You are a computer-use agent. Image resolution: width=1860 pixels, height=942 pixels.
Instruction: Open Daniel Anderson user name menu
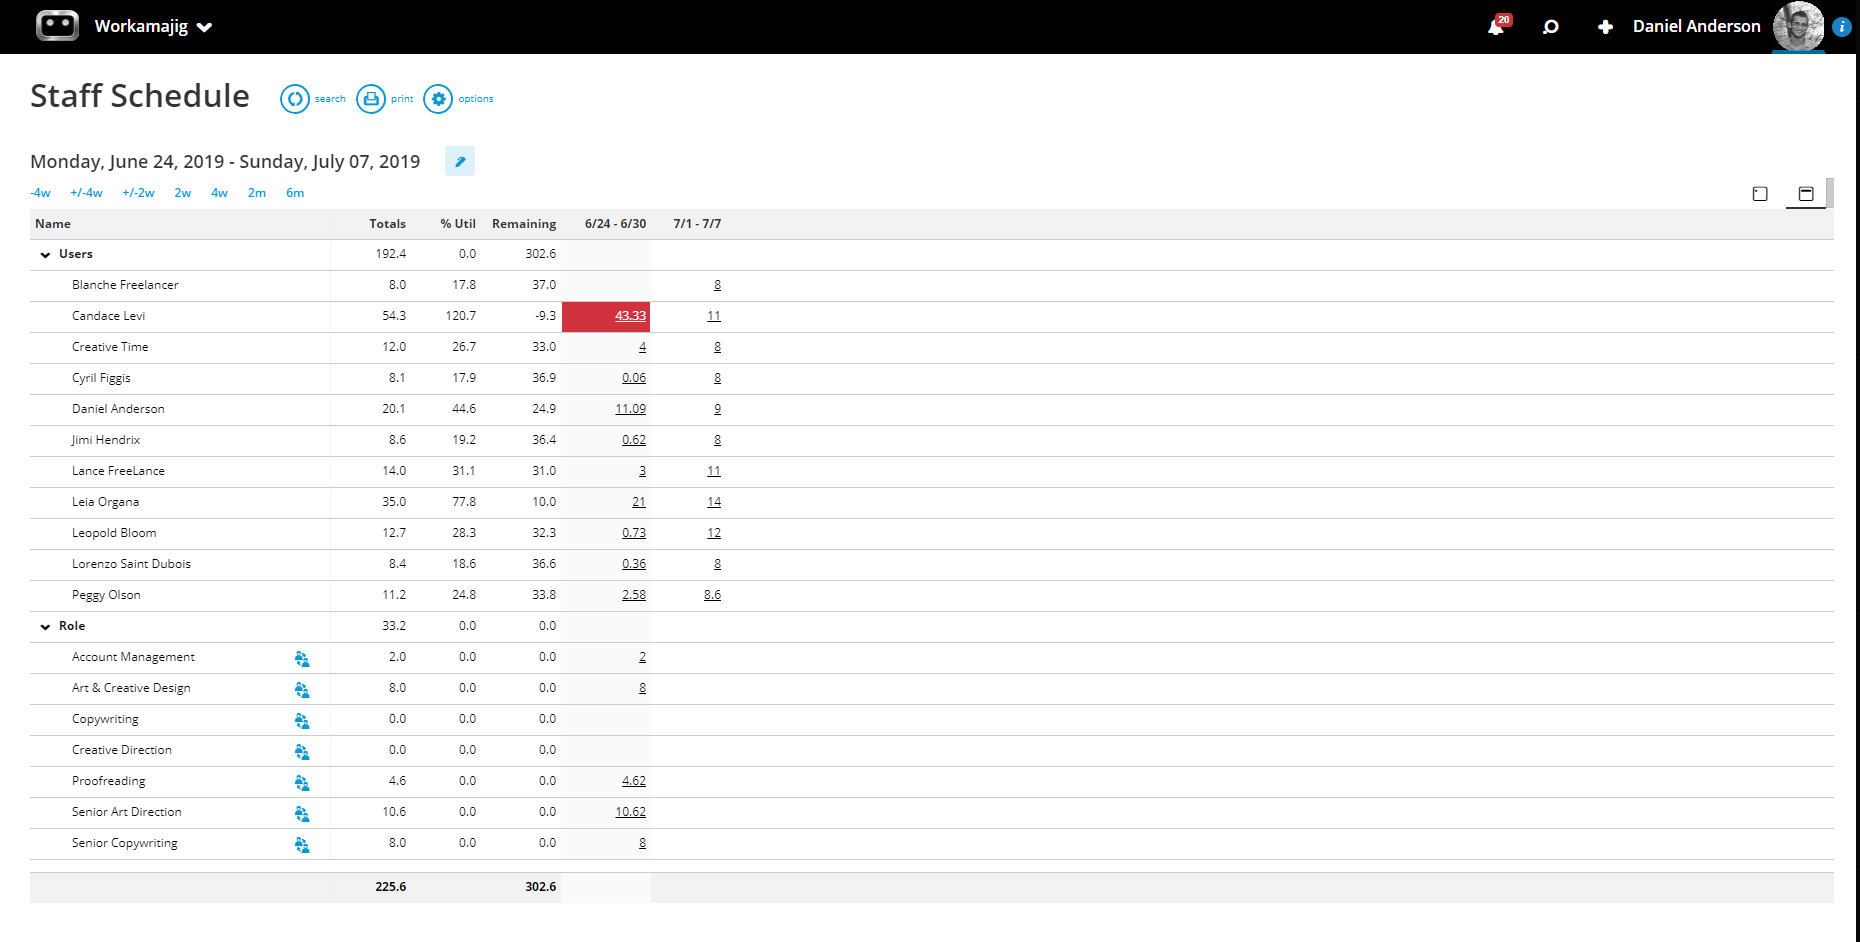click(x=1696, y=26)
